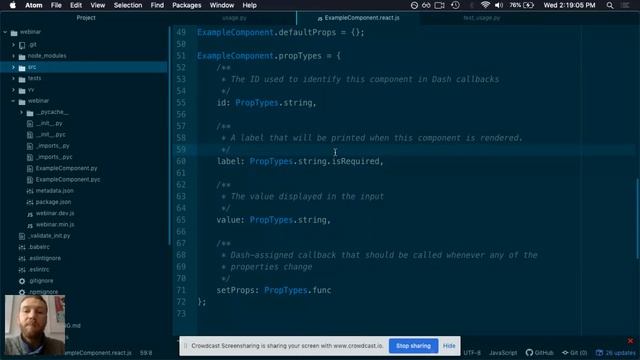Open the Wi-Fi menu bar icon
This screenshot has height=360, width=640.
click(485, 5)
